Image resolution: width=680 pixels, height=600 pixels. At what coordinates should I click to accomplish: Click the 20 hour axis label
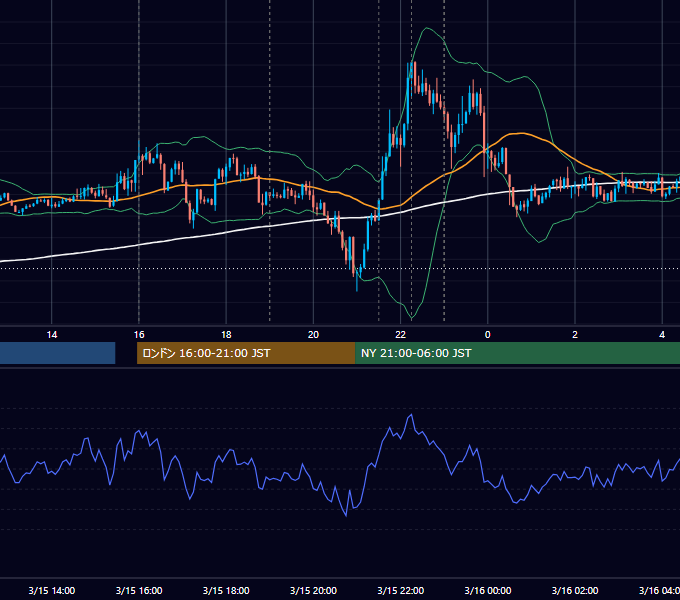[x=313, y=335]
